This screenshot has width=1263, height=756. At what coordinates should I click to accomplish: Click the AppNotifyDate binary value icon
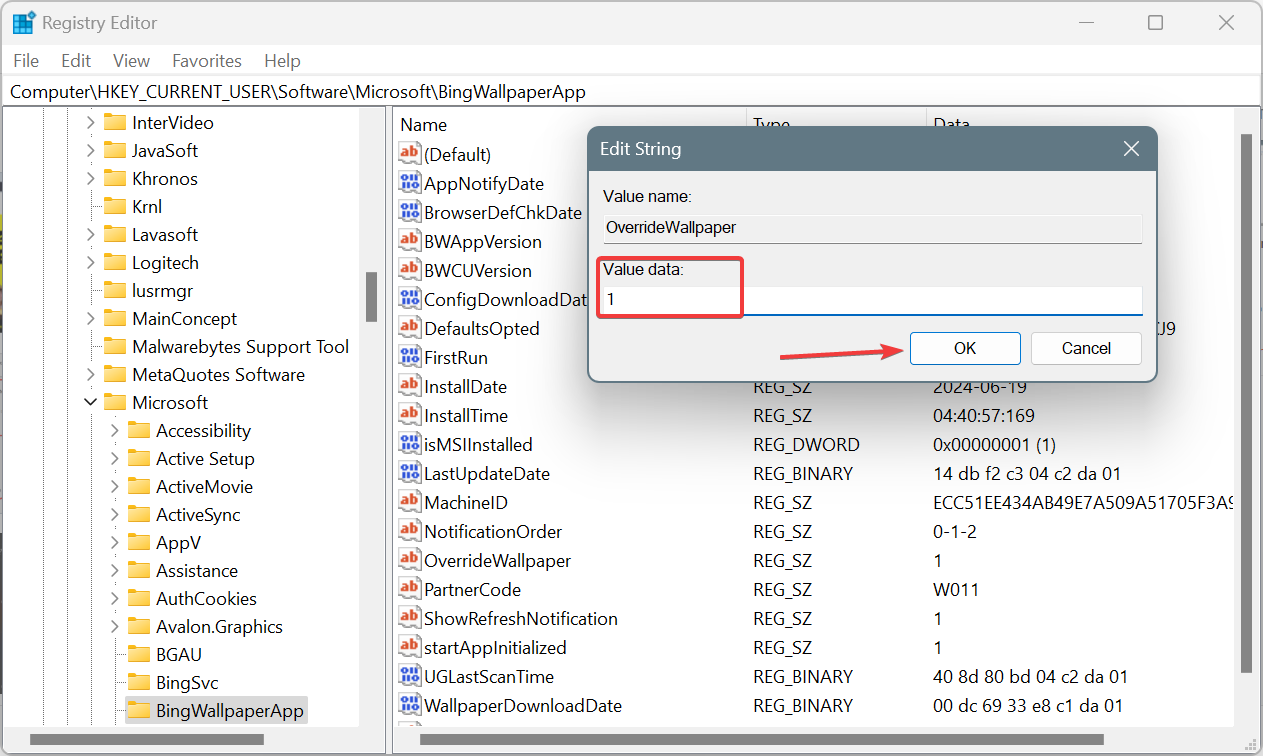(x=409, y=183)
